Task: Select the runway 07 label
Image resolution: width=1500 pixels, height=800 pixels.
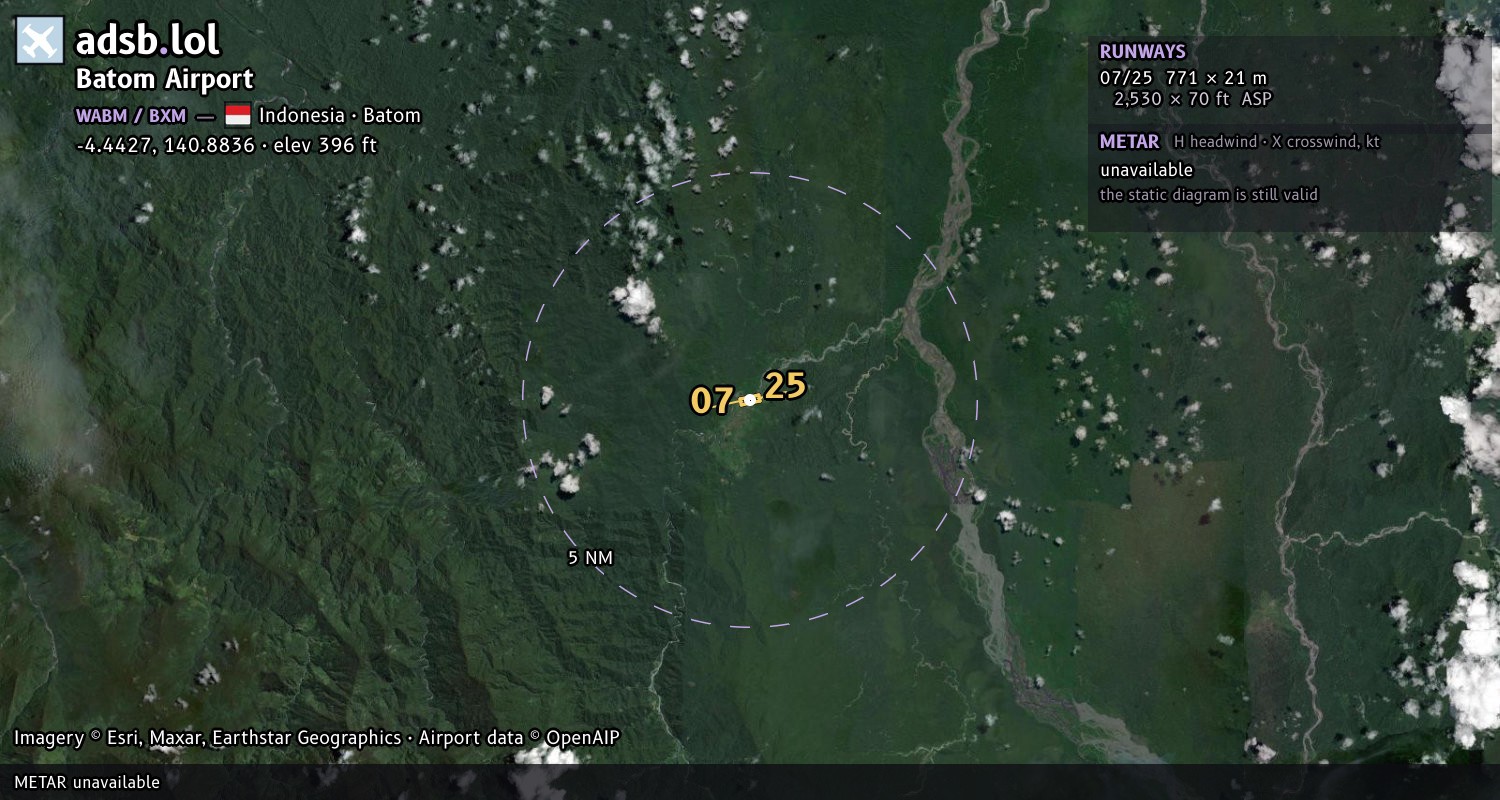Action: click(x=711, y=401)
